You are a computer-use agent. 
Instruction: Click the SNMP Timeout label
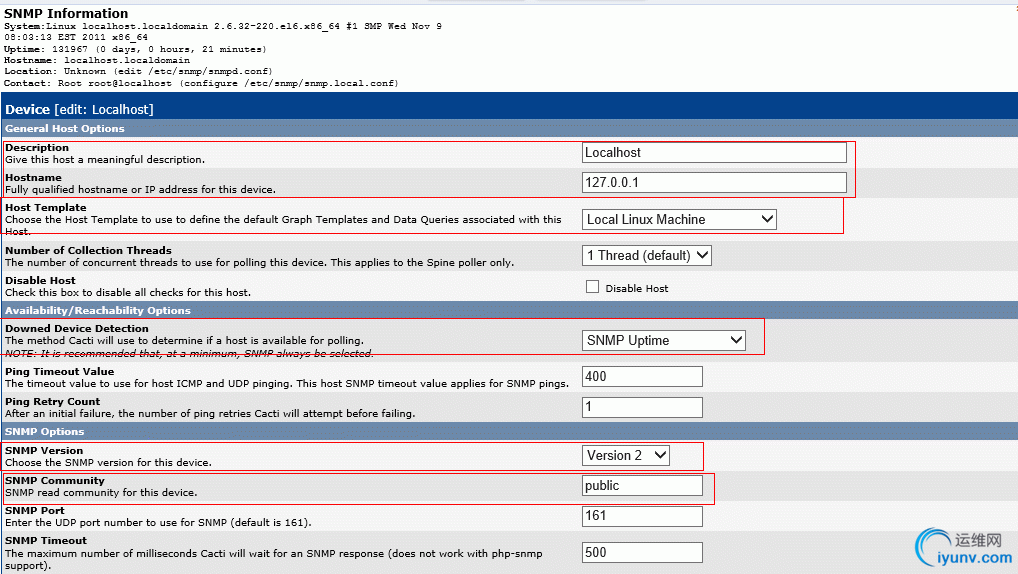point(46,540)
